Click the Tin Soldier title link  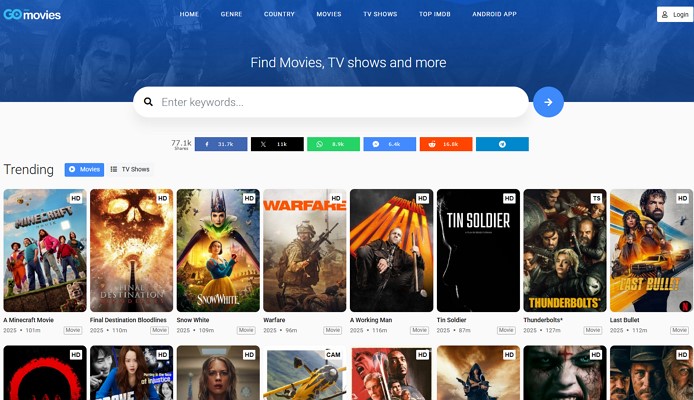(451, 320)
